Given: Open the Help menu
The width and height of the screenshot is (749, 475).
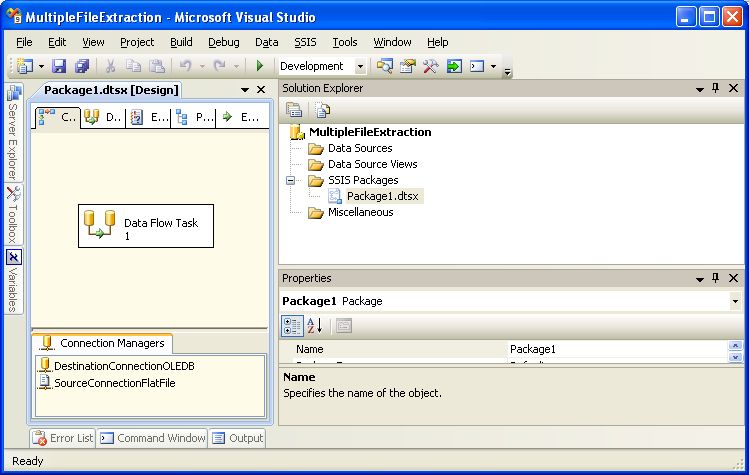Looking at the screenshot, I should 438,42.
